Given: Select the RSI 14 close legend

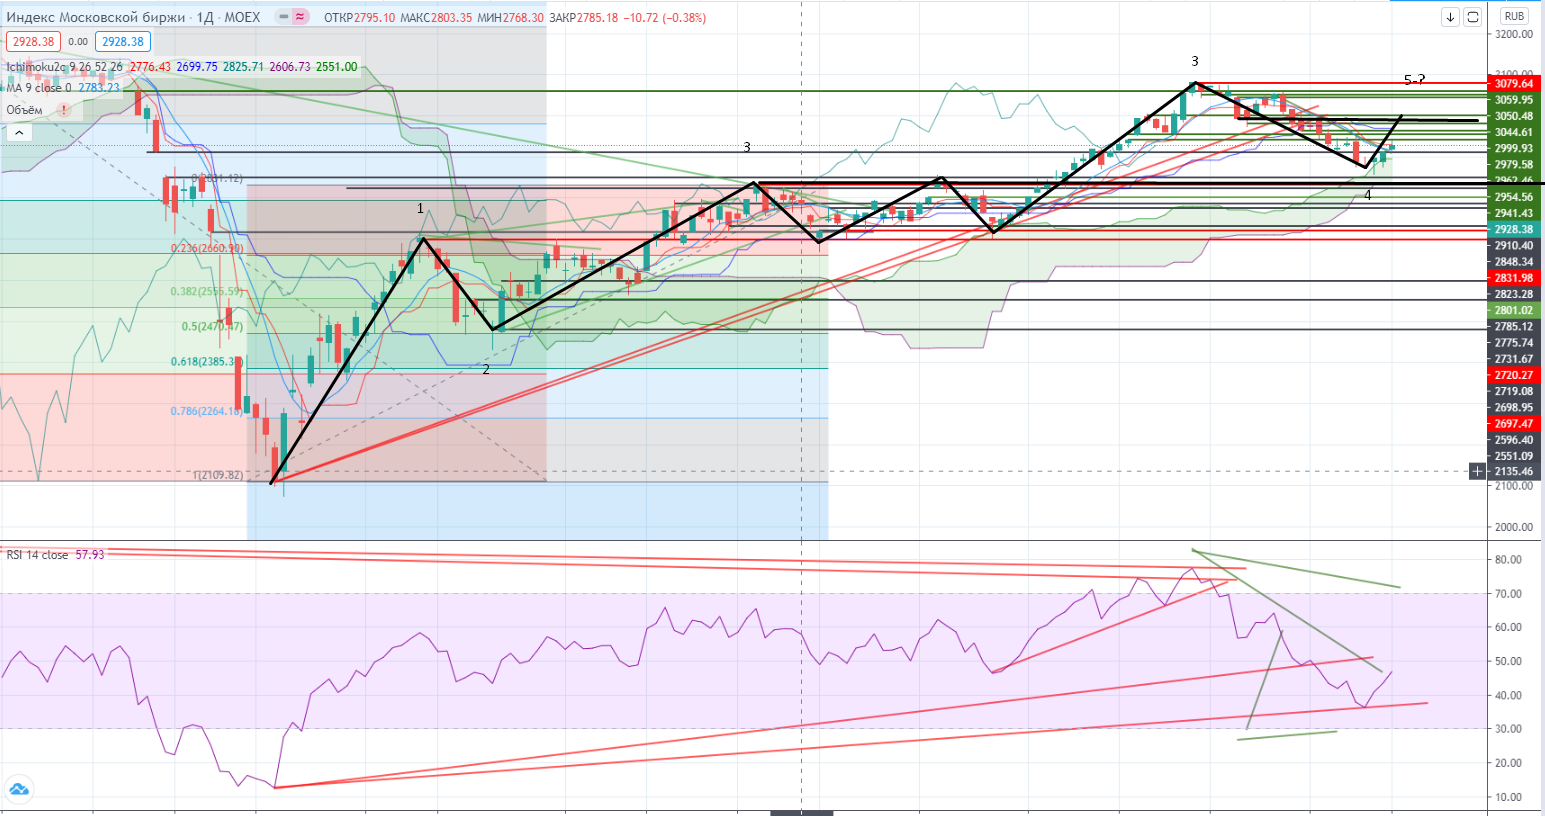Looking at the screenshot, I should (x=37, y=555).
